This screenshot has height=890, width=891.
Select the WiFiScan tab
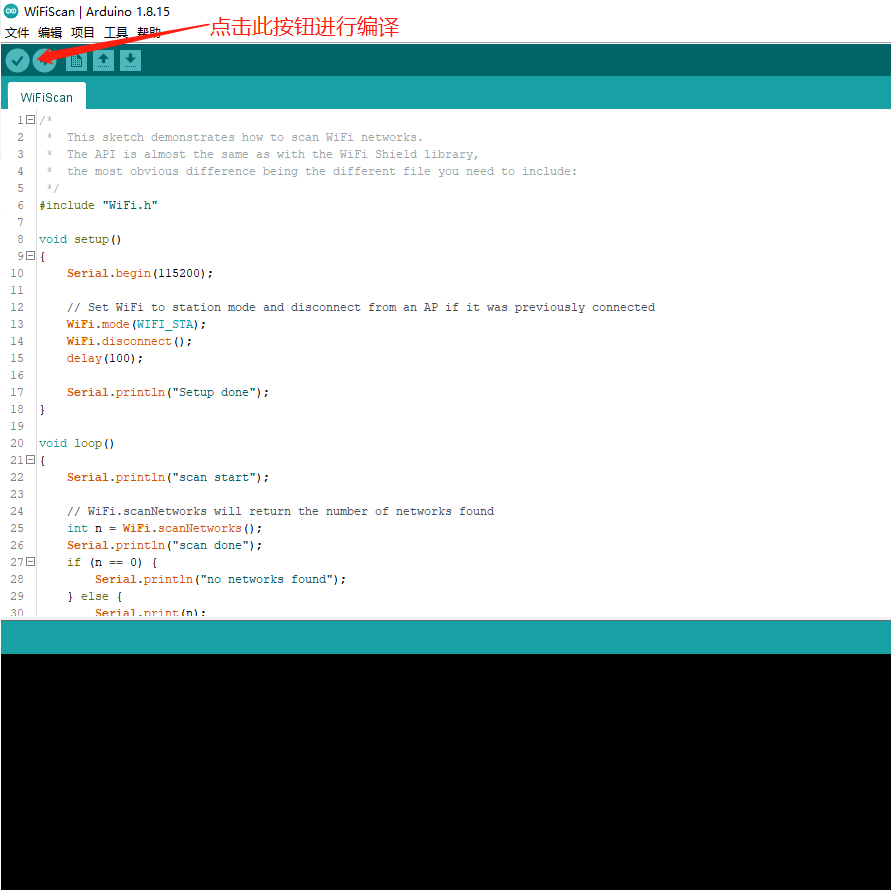47,97
